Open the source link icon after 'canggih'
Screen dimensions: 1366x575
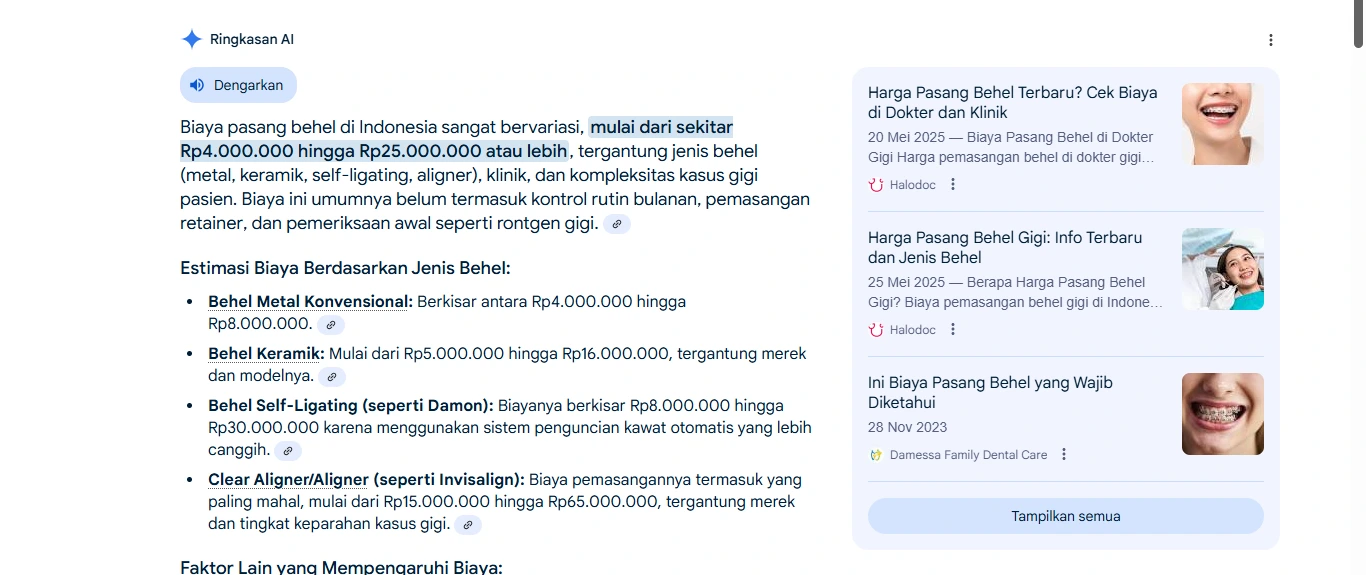coord(288,451)
